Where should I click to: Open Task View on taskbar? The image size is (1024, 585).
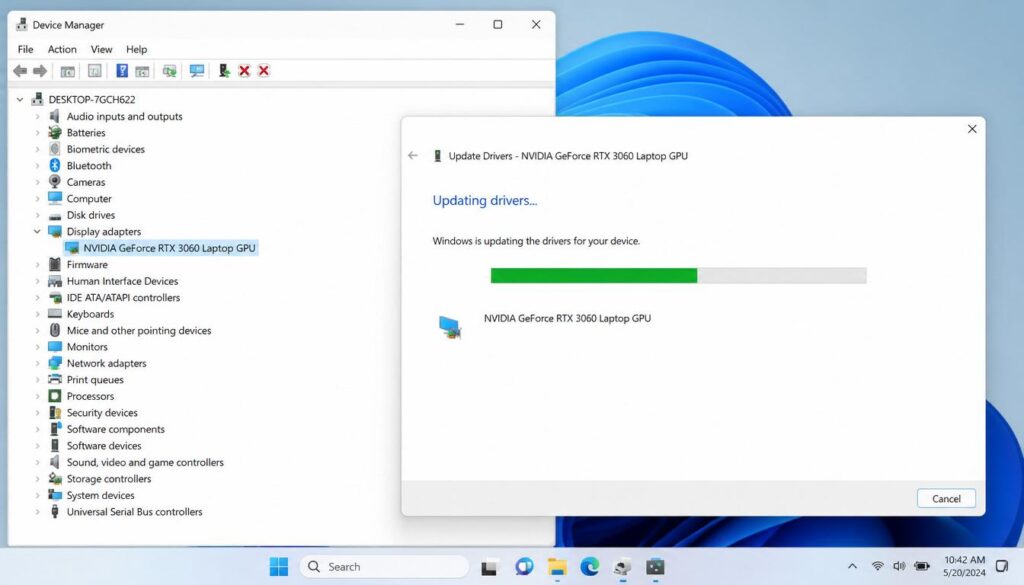click(x=489, y=567)
